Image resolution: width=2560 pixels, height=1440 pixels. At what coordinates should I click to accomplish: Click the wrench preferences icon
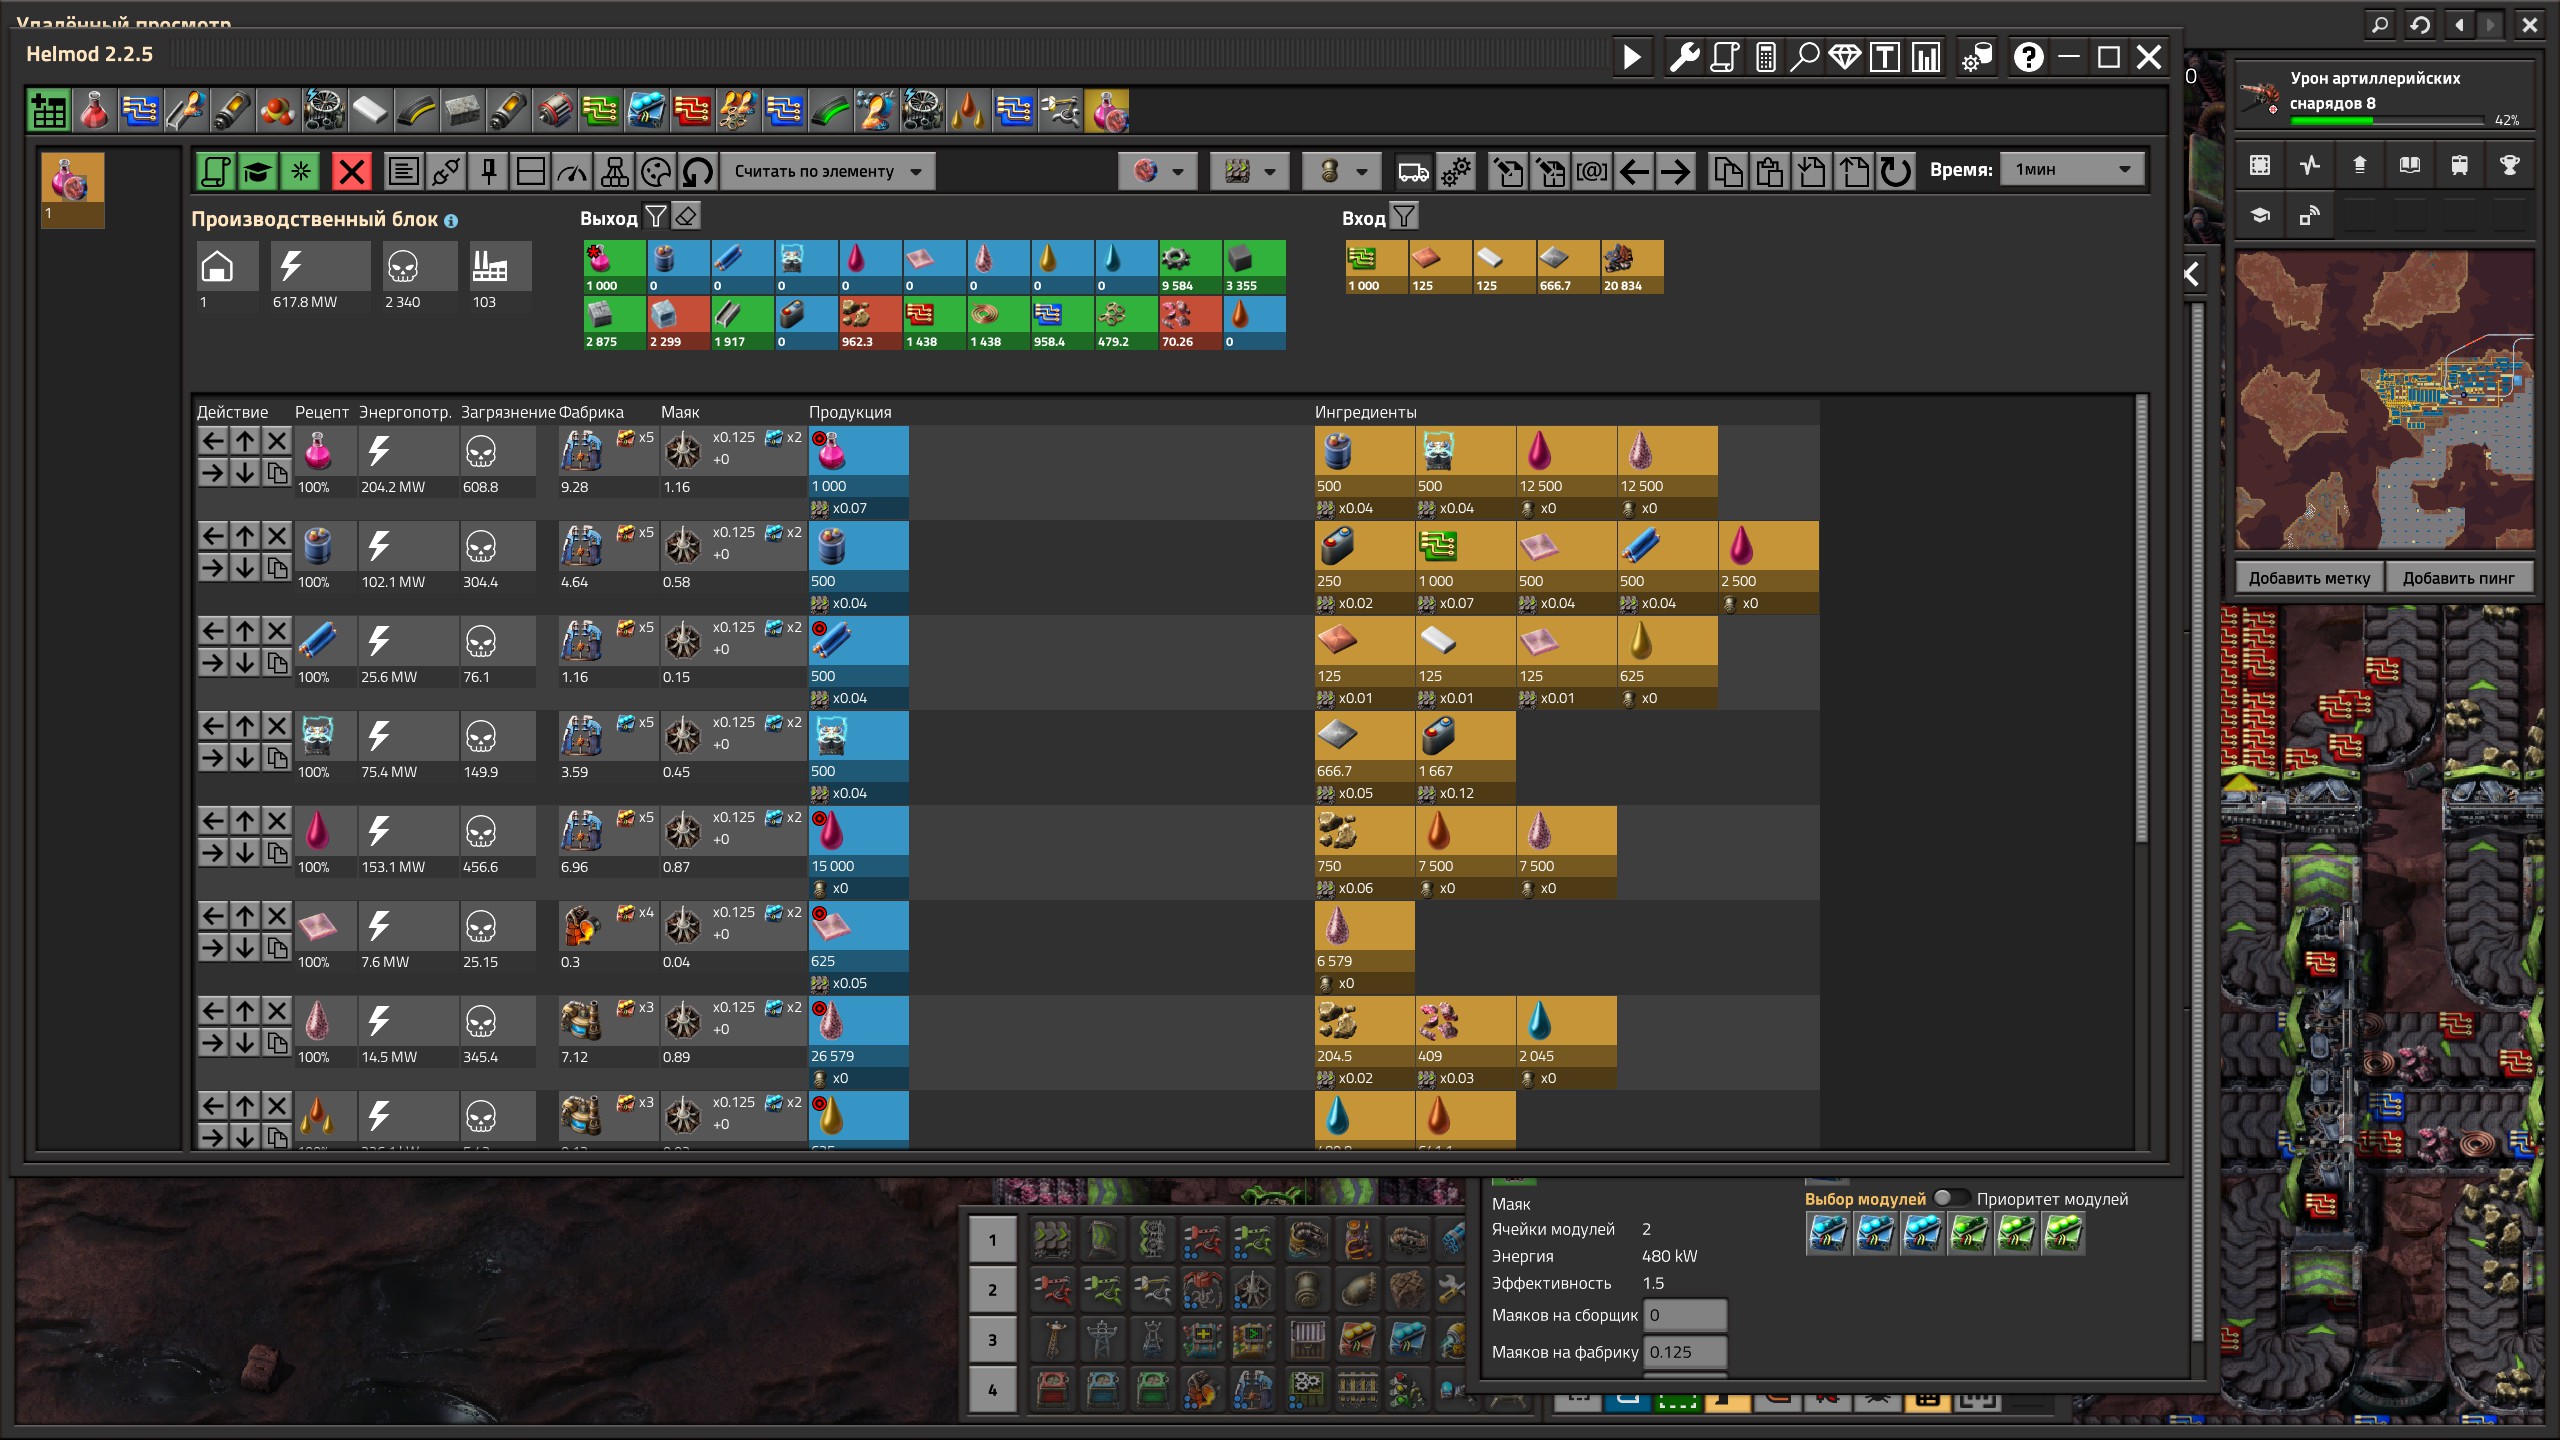[x=1684, y=57]
